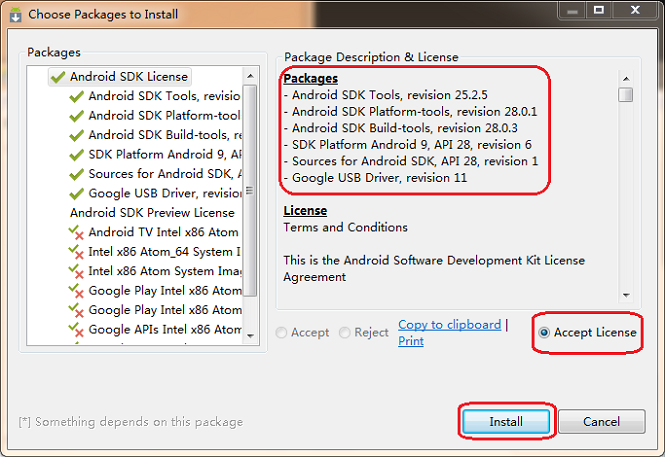
Task: Click green checkmark icon beside Android SDK License
Action: coord(58,77)
